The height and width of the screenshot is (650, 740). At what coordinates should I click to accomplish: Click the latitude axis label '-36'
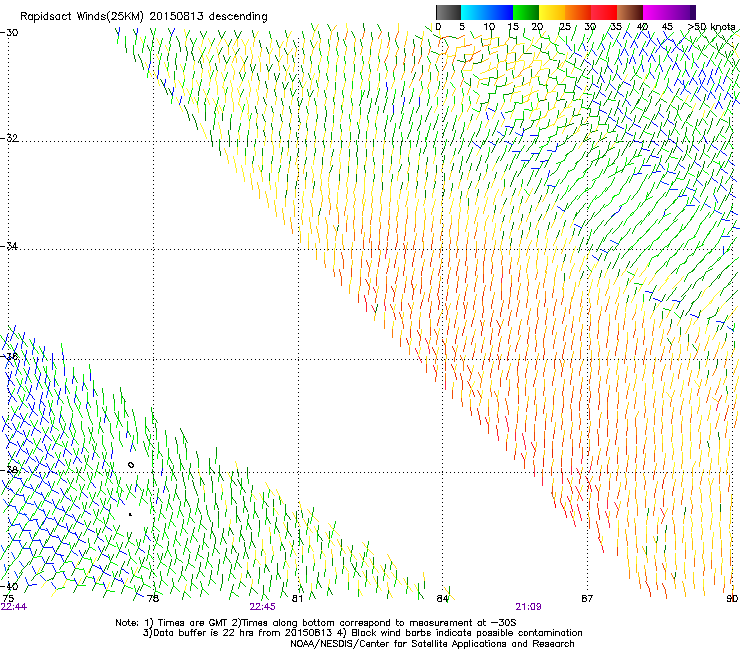coord(9,356)
